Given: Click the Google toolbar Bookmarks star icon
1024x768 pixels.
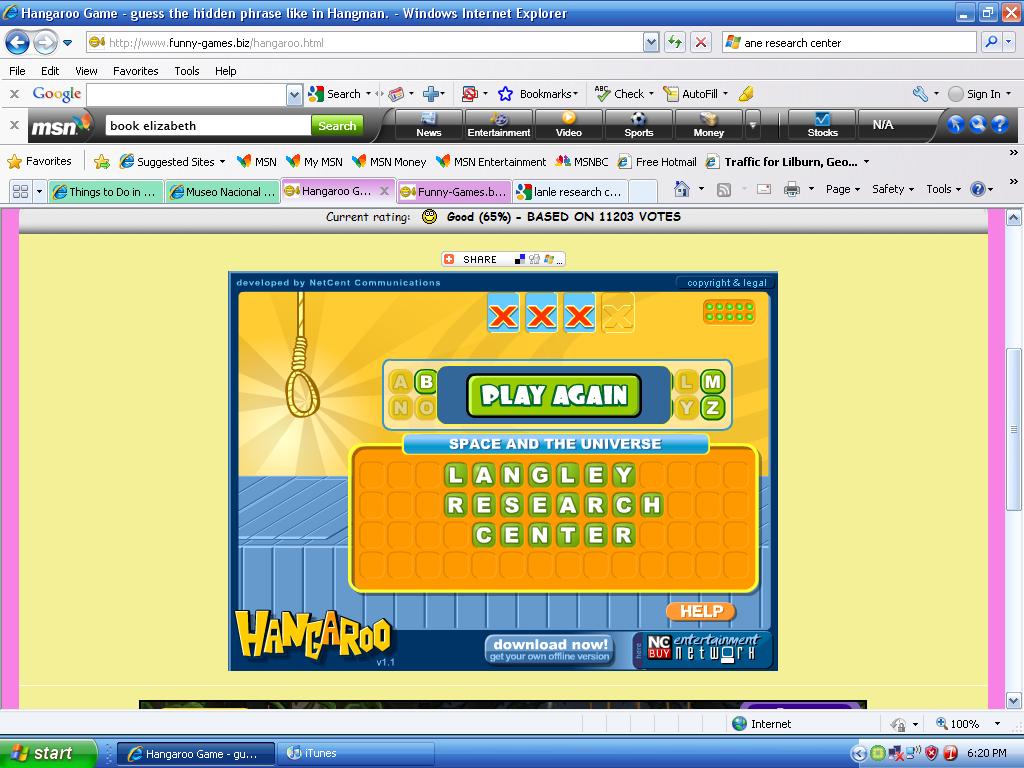Looking at the screenshot, I should tap(505, 94).
